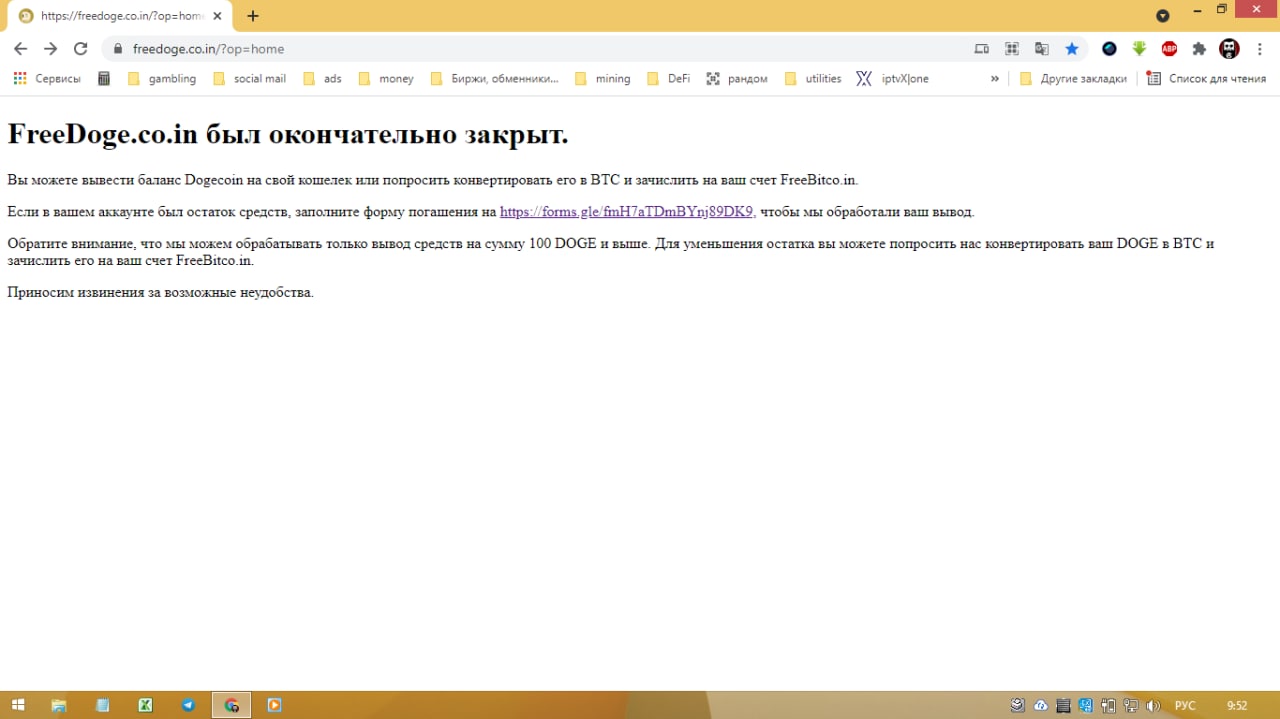
Task: Open the orange media player taskbar icon
Action: [274, 705]
